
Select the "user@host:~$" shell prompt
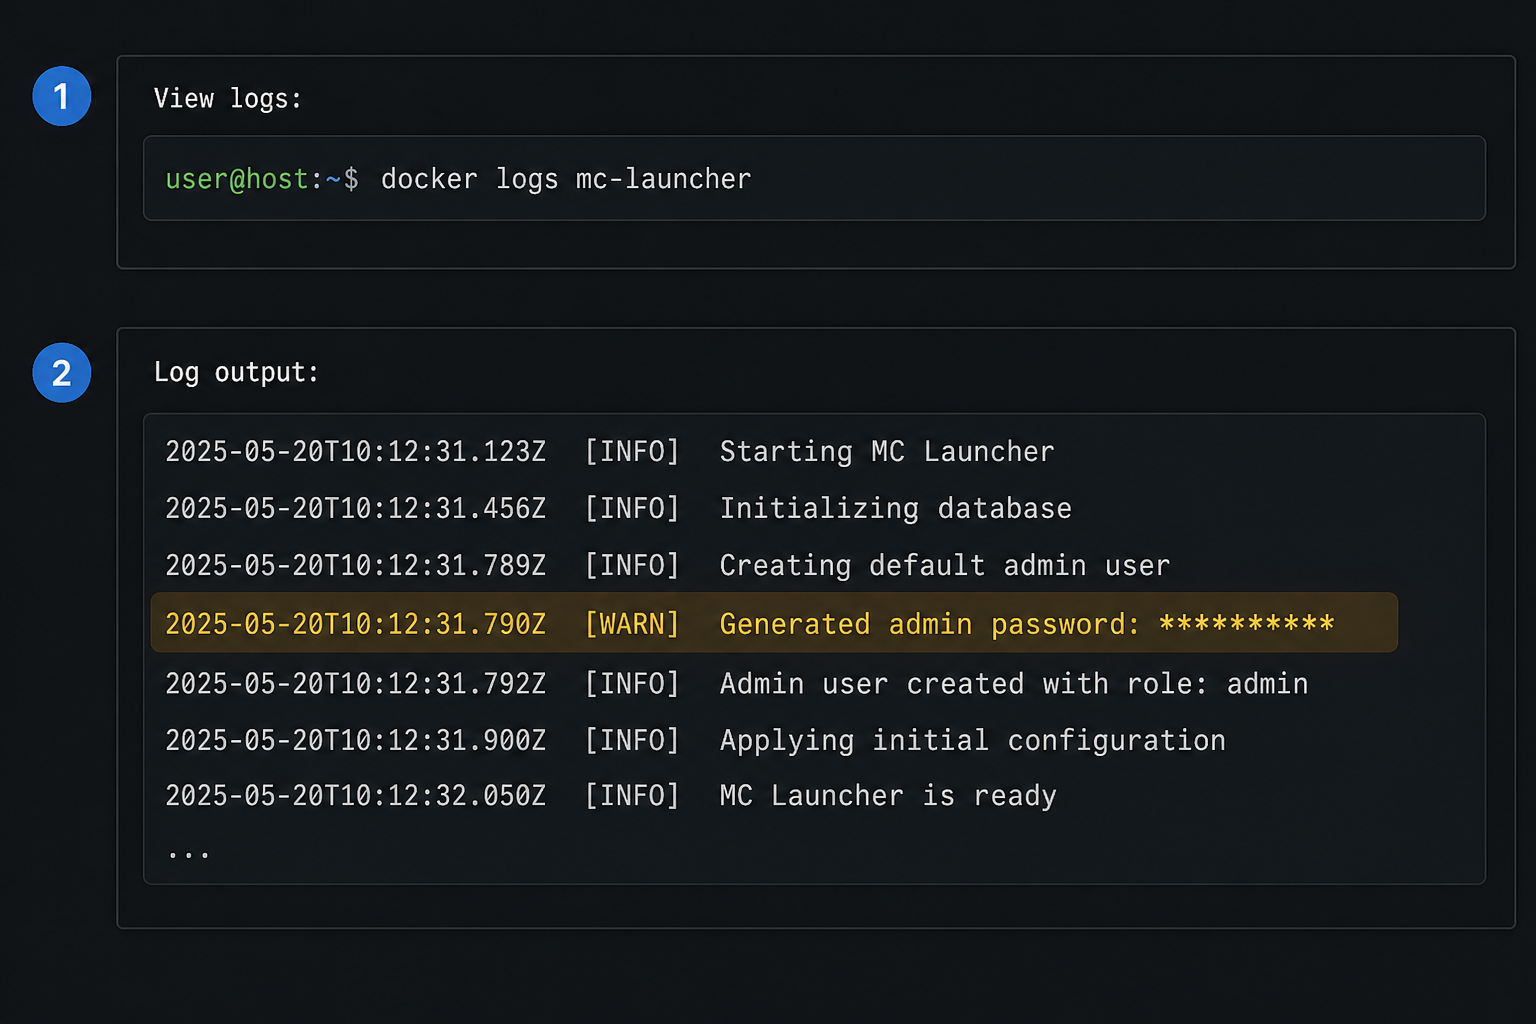[262, 179]
